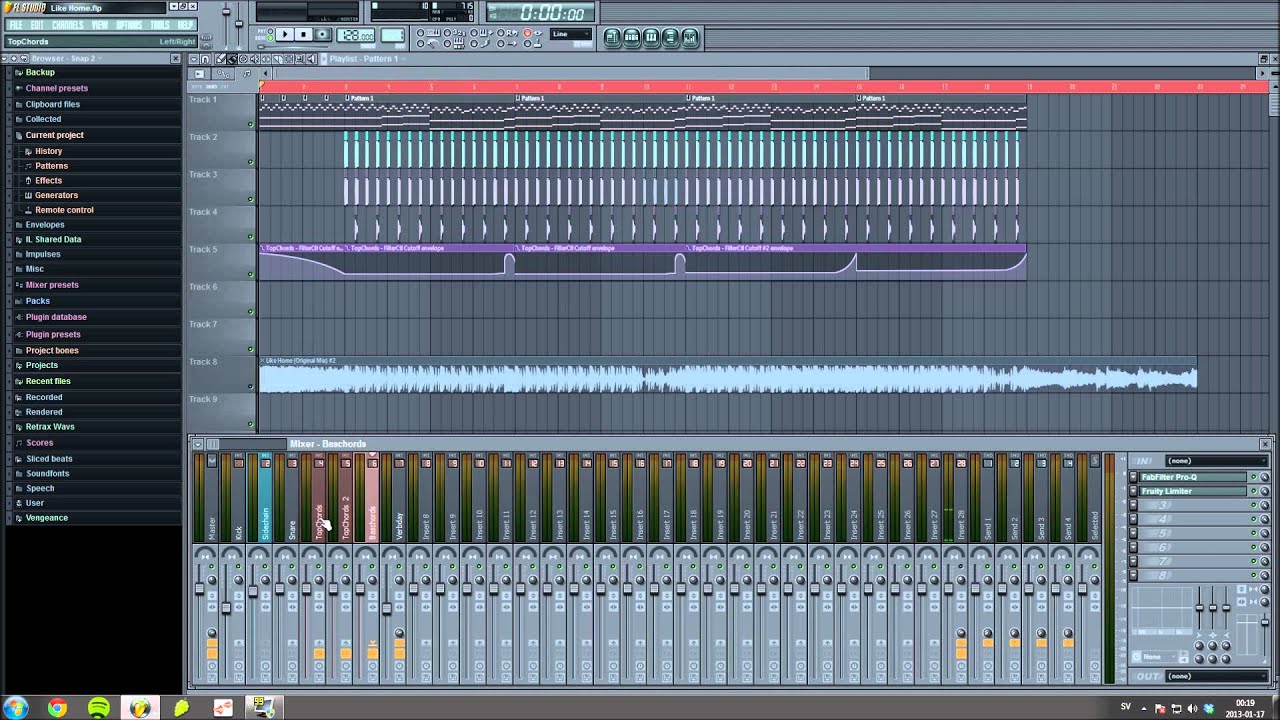
Task: Open the Chrome icon in taskbar
Action: coord(57,708)
